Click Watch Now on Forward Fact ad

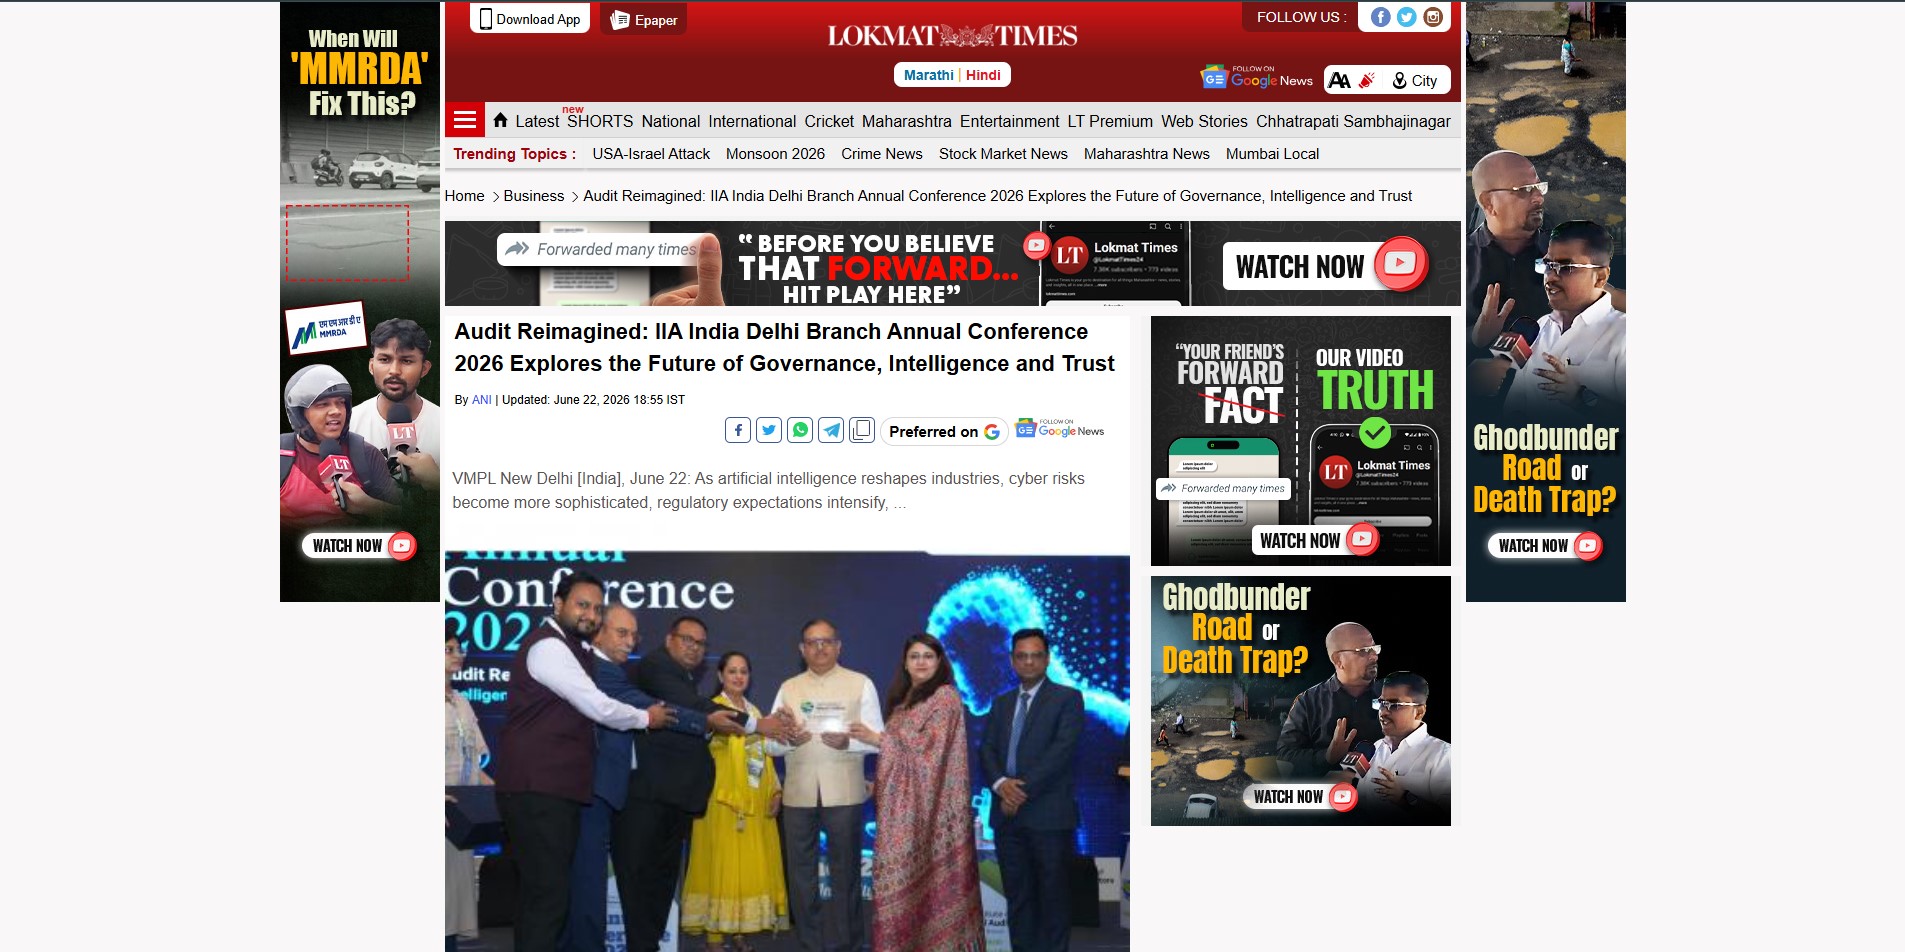(x=1315, y=540)
